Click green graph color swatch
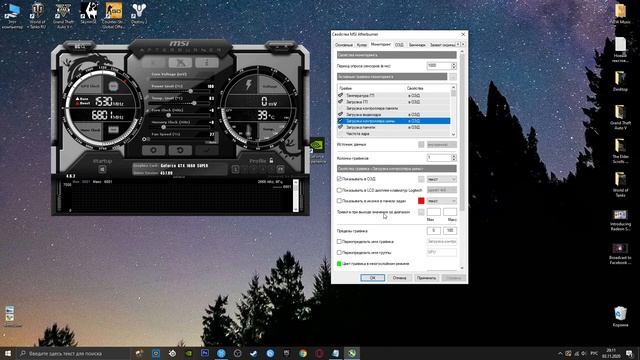Image resolution: width=640 pixels, height=360 pixels. click(339, 264)
